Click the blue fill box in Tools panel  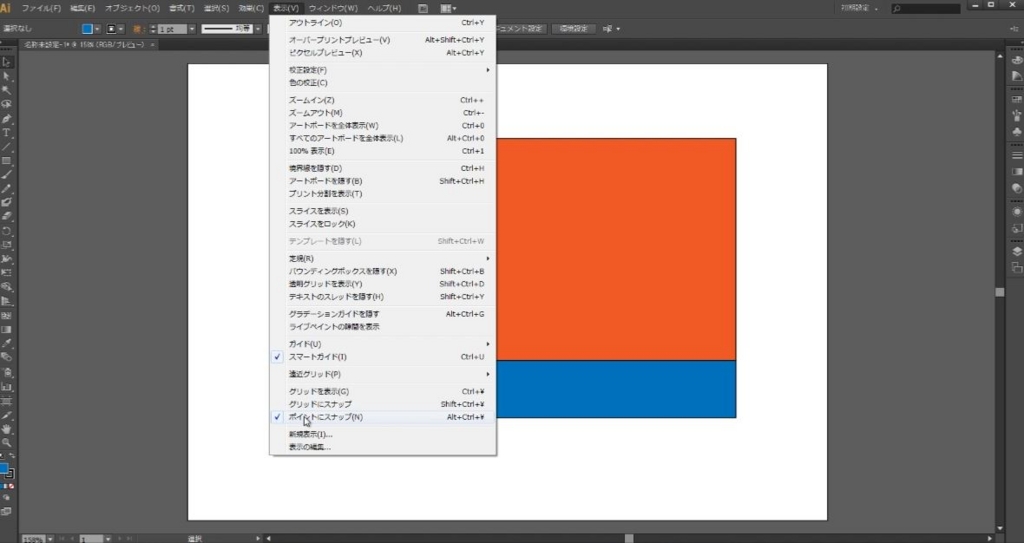(3, 469)
